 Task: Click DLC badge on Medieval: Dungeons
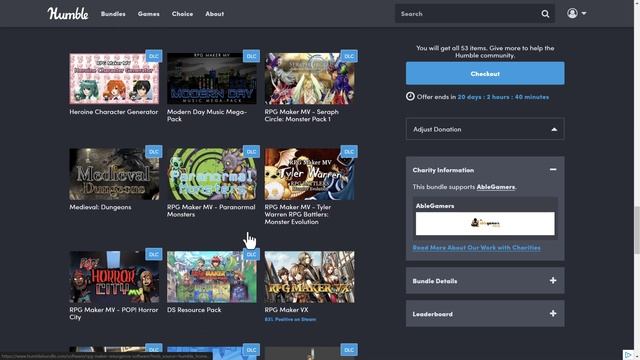point(153,152)
